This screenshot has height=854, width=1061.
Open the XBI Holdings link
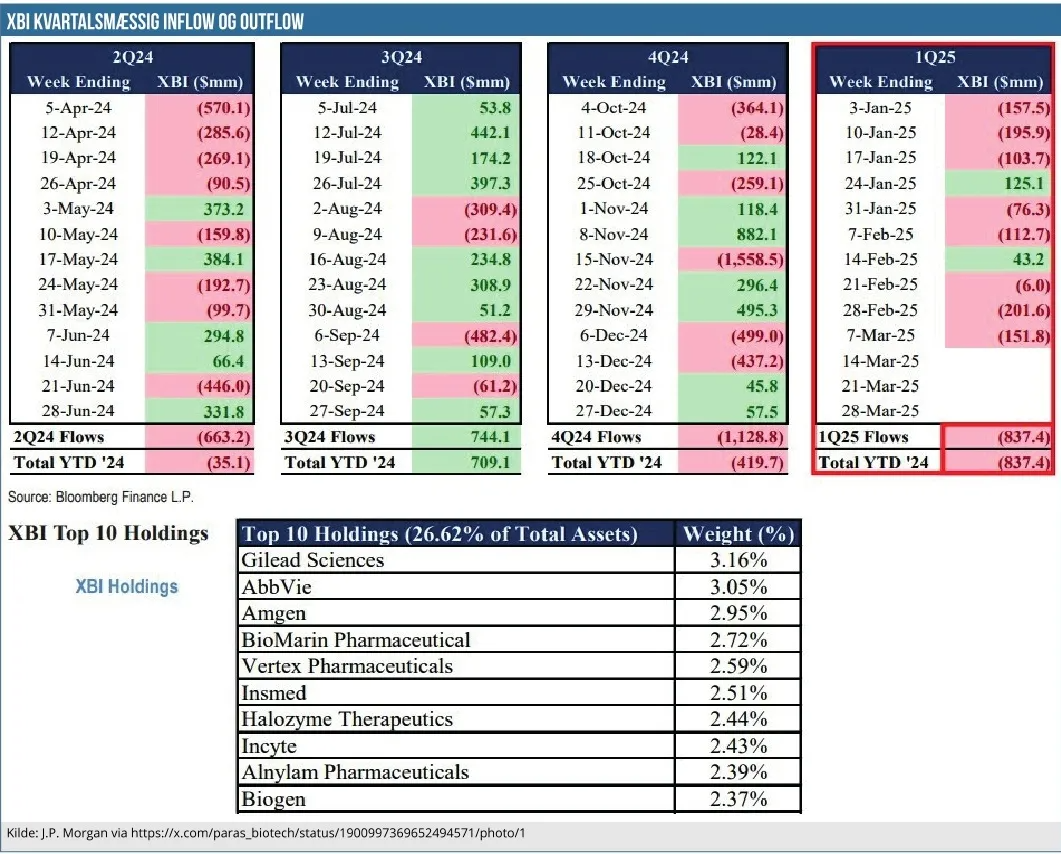(x=127, y=587)
